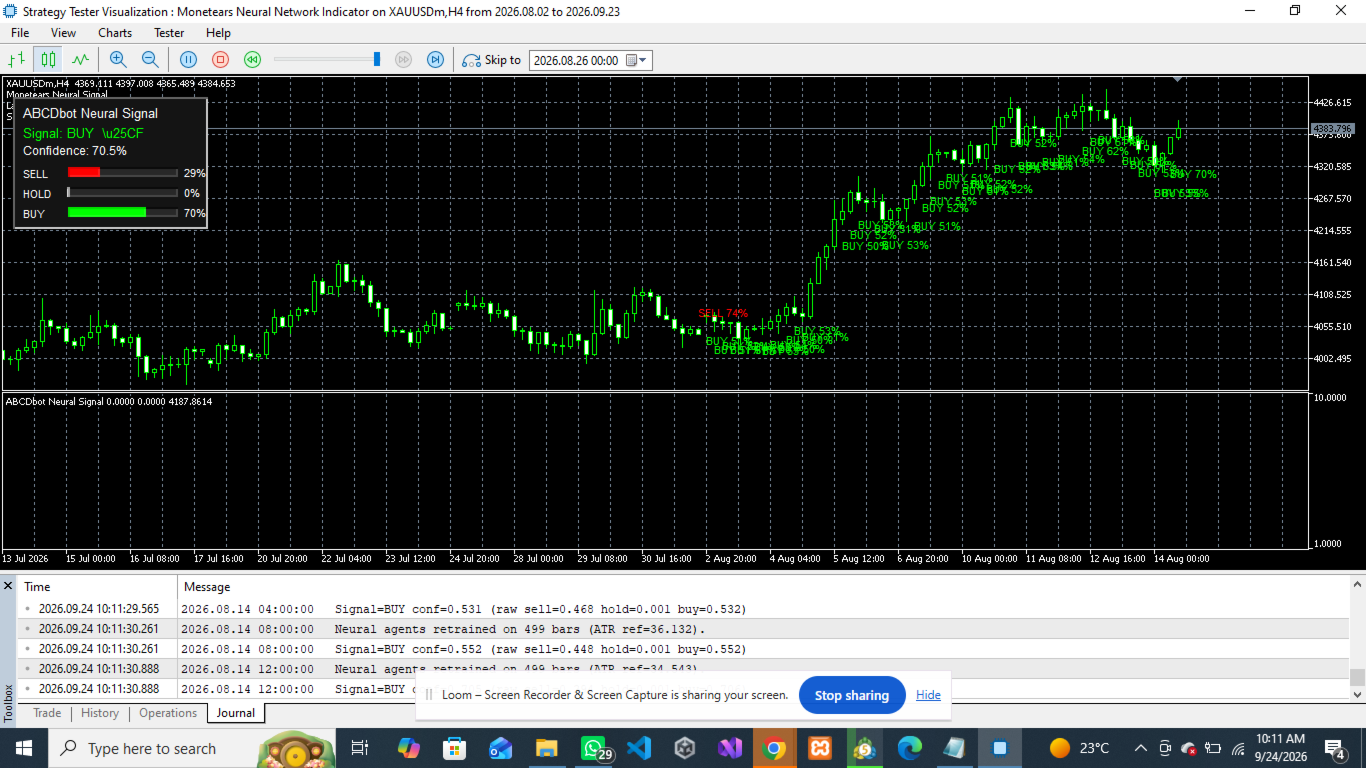The width and height of the screenshot is (1366, 768).
Task: Close the Toolbox panel with X
Action: click(8, 585)
